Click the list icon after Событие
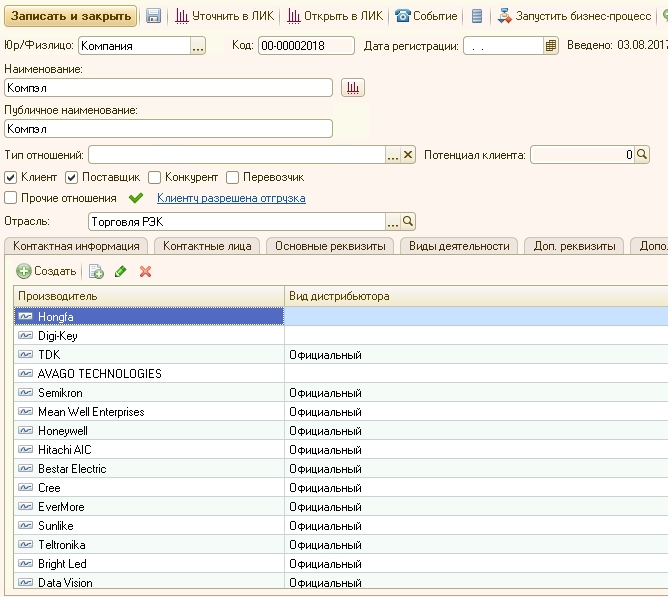Image resolution: width=668 pixels, height=597 pixels. (477, 16)
